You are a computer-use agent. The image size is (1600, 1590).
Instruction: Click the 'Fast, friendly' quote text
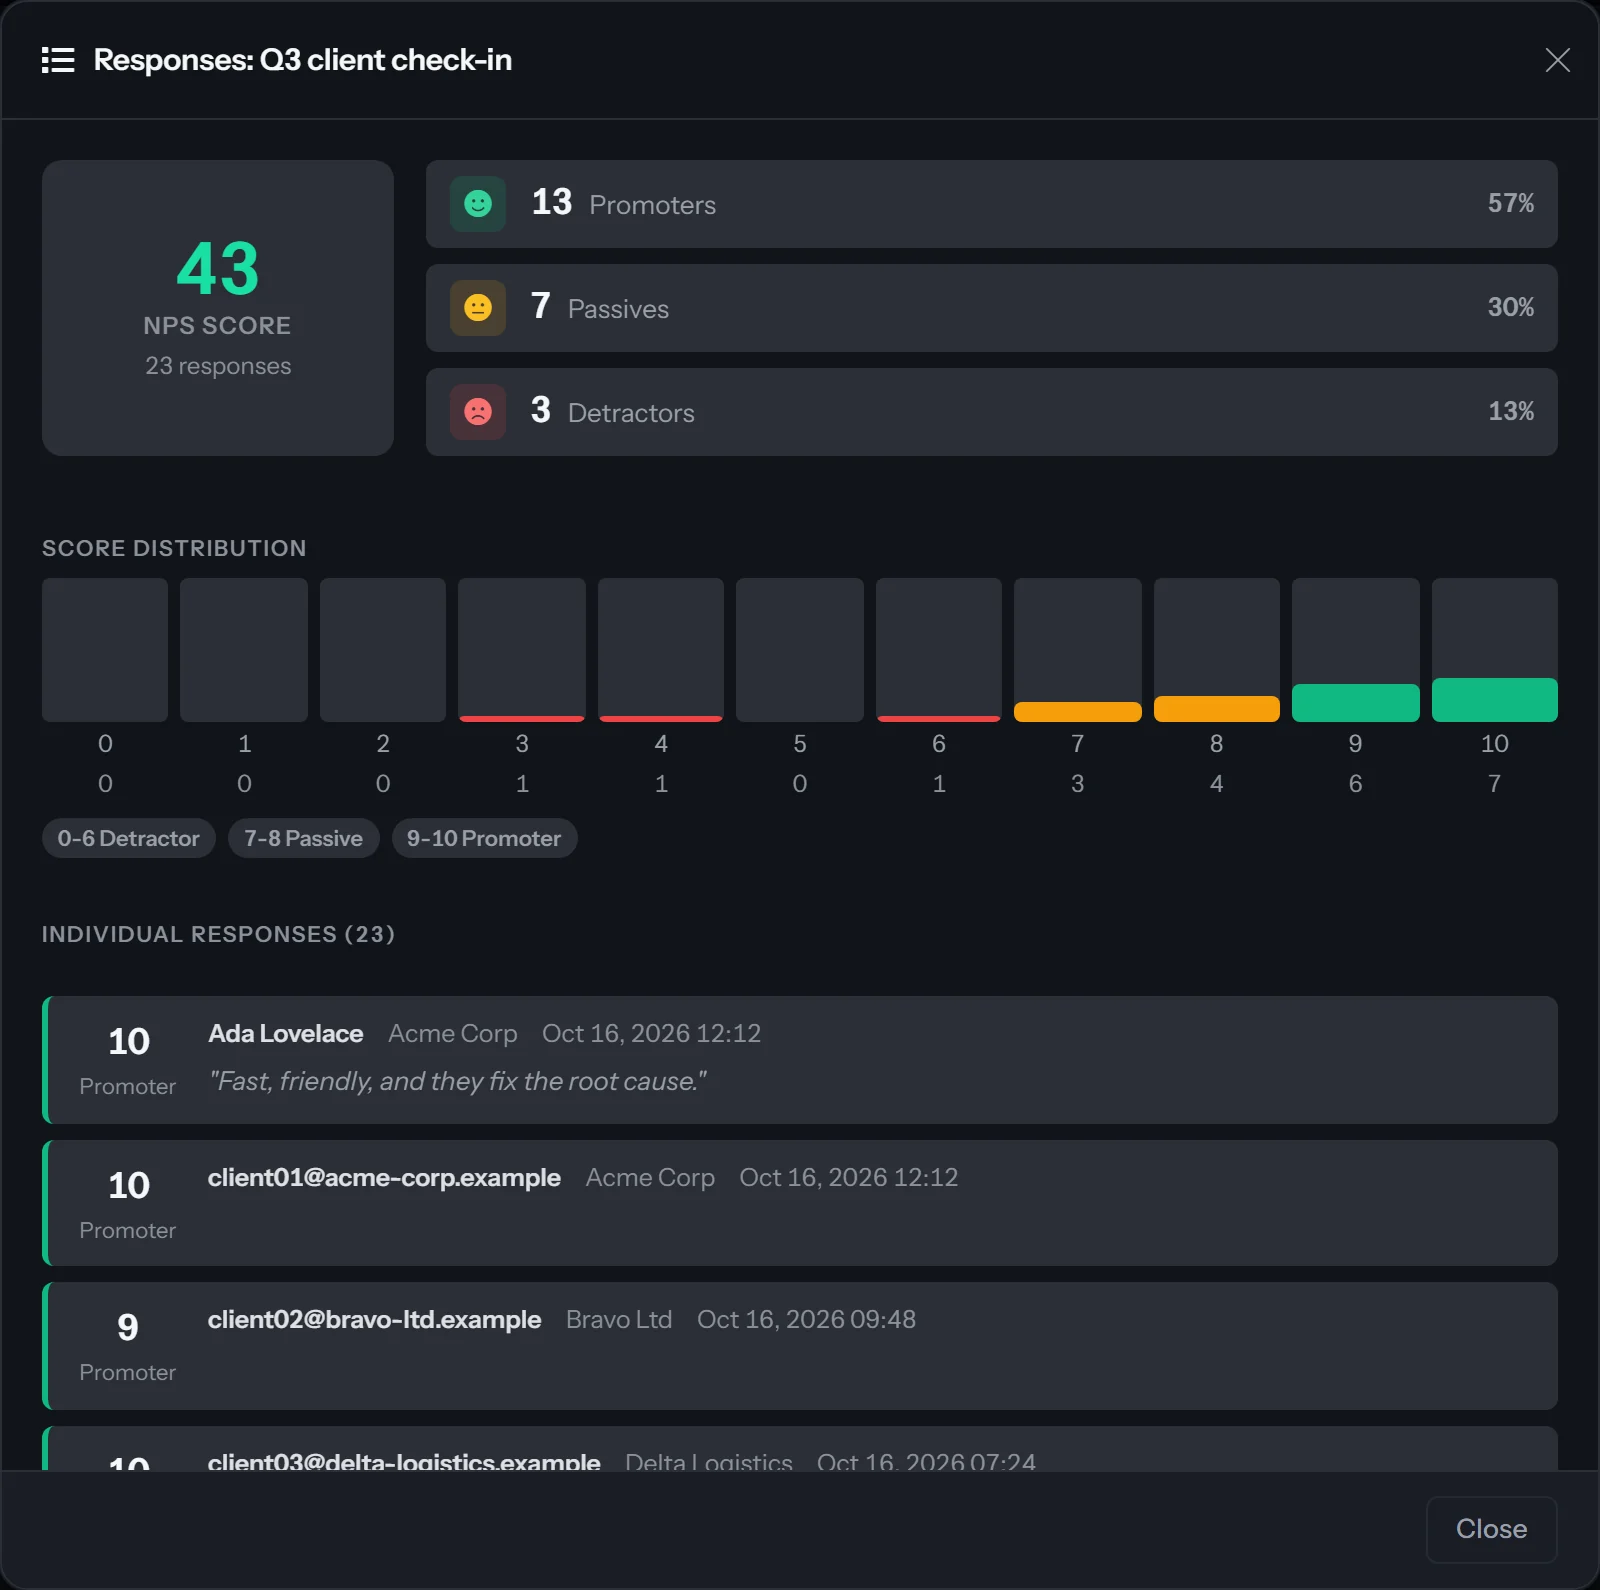pyautogui.click(x=458, y=1081)
